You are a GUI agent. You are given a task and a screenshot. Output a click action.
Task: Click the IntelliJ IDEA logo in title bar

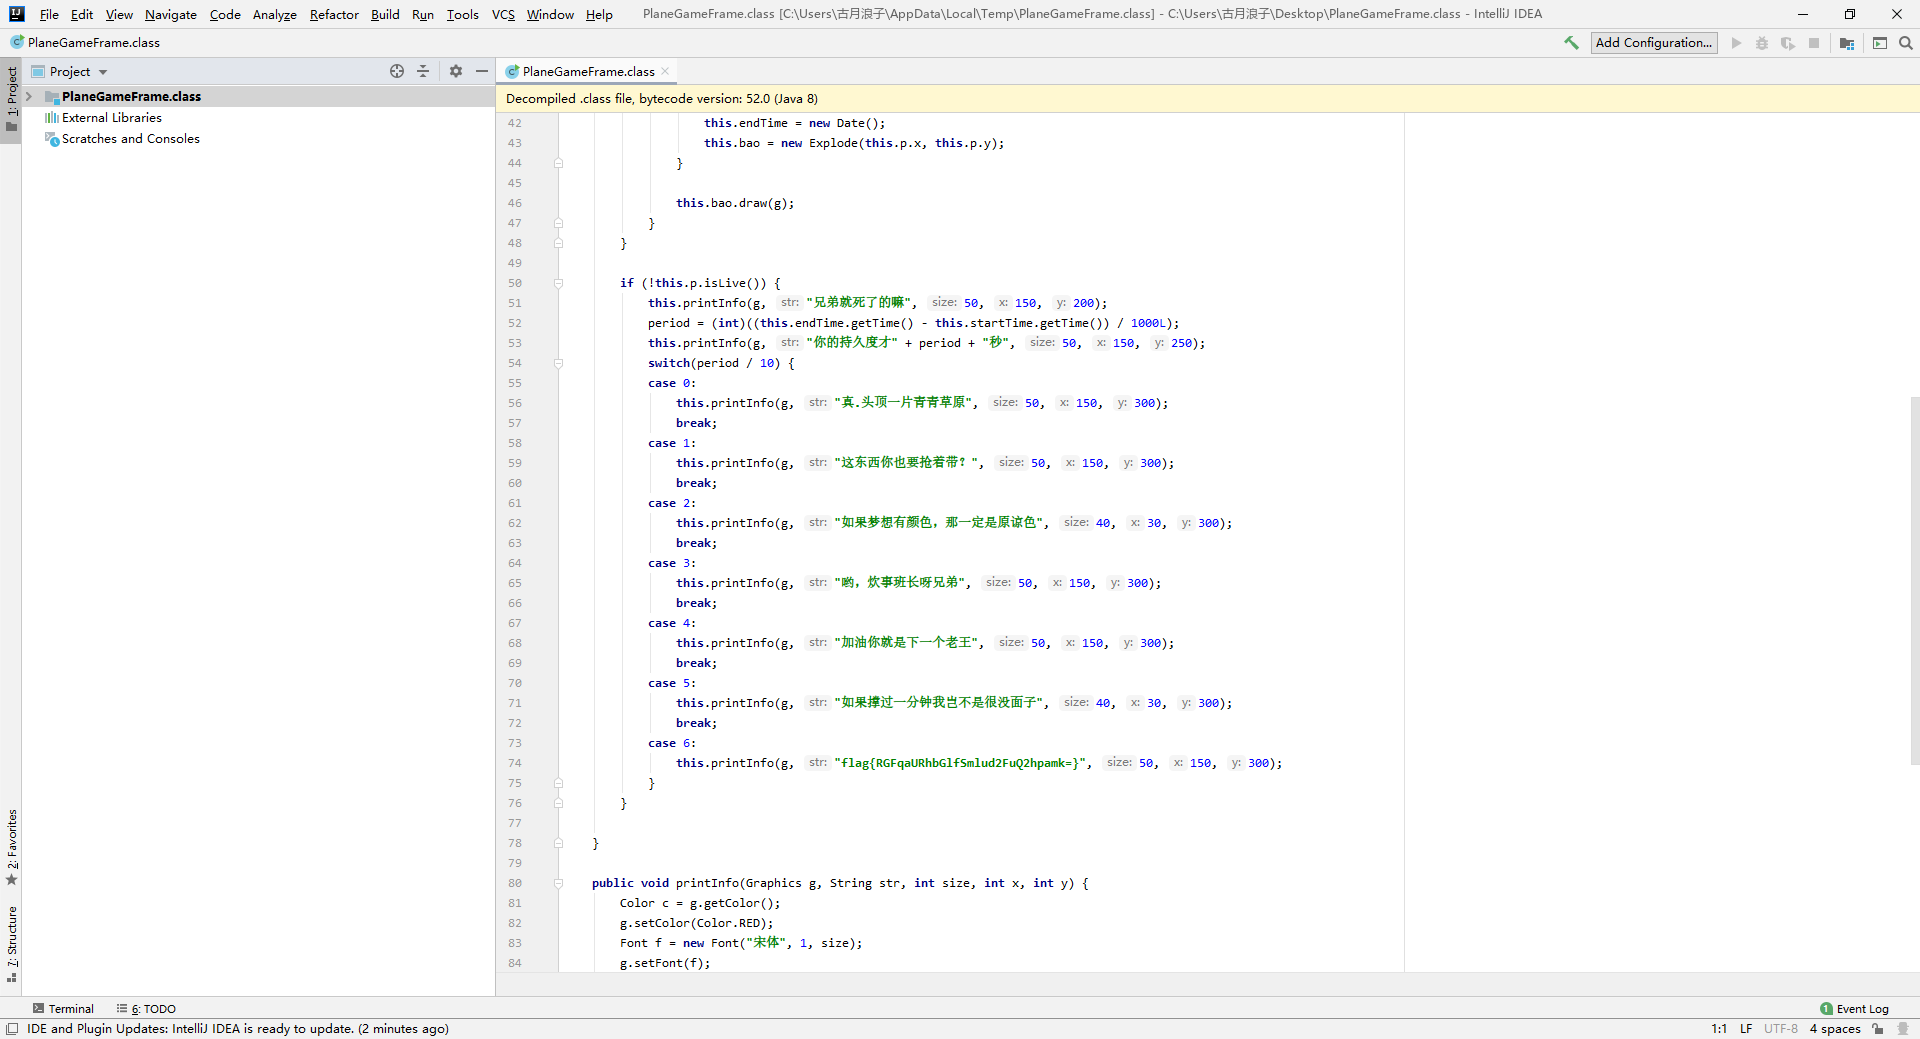click(16, 14)
